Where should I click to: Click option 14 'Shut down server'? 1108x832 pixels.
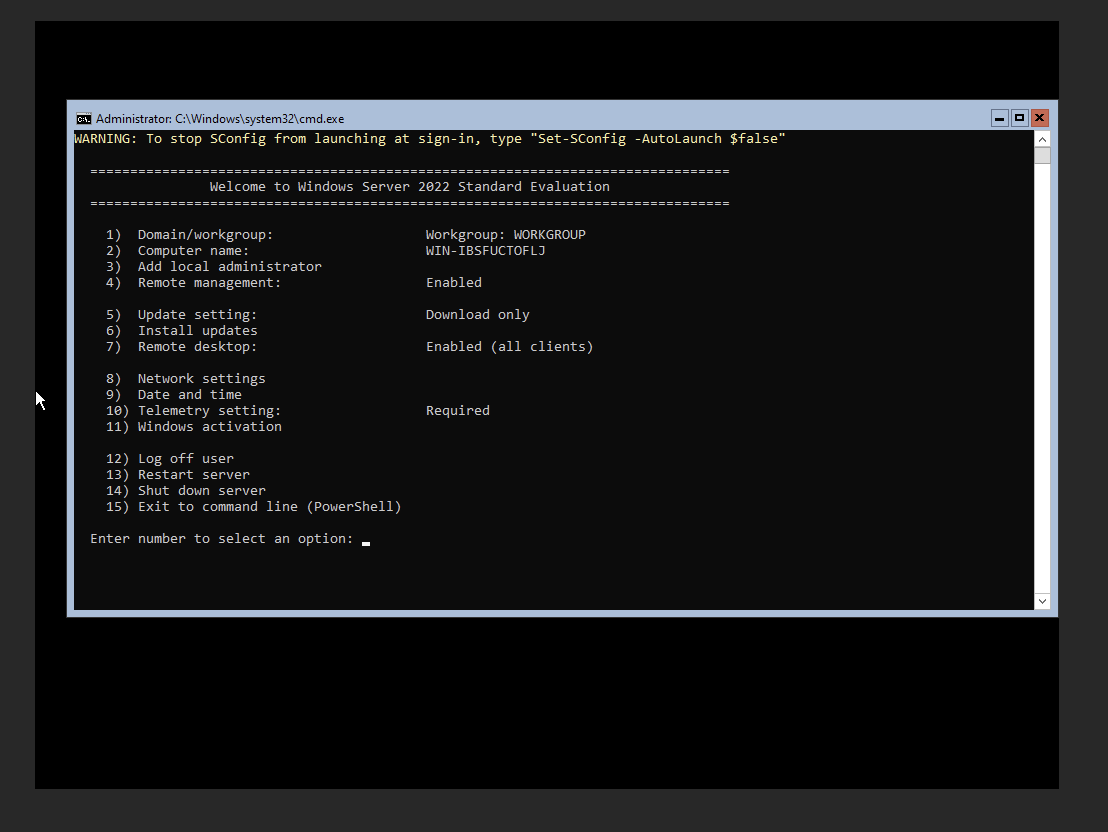[x=201, y=491]
